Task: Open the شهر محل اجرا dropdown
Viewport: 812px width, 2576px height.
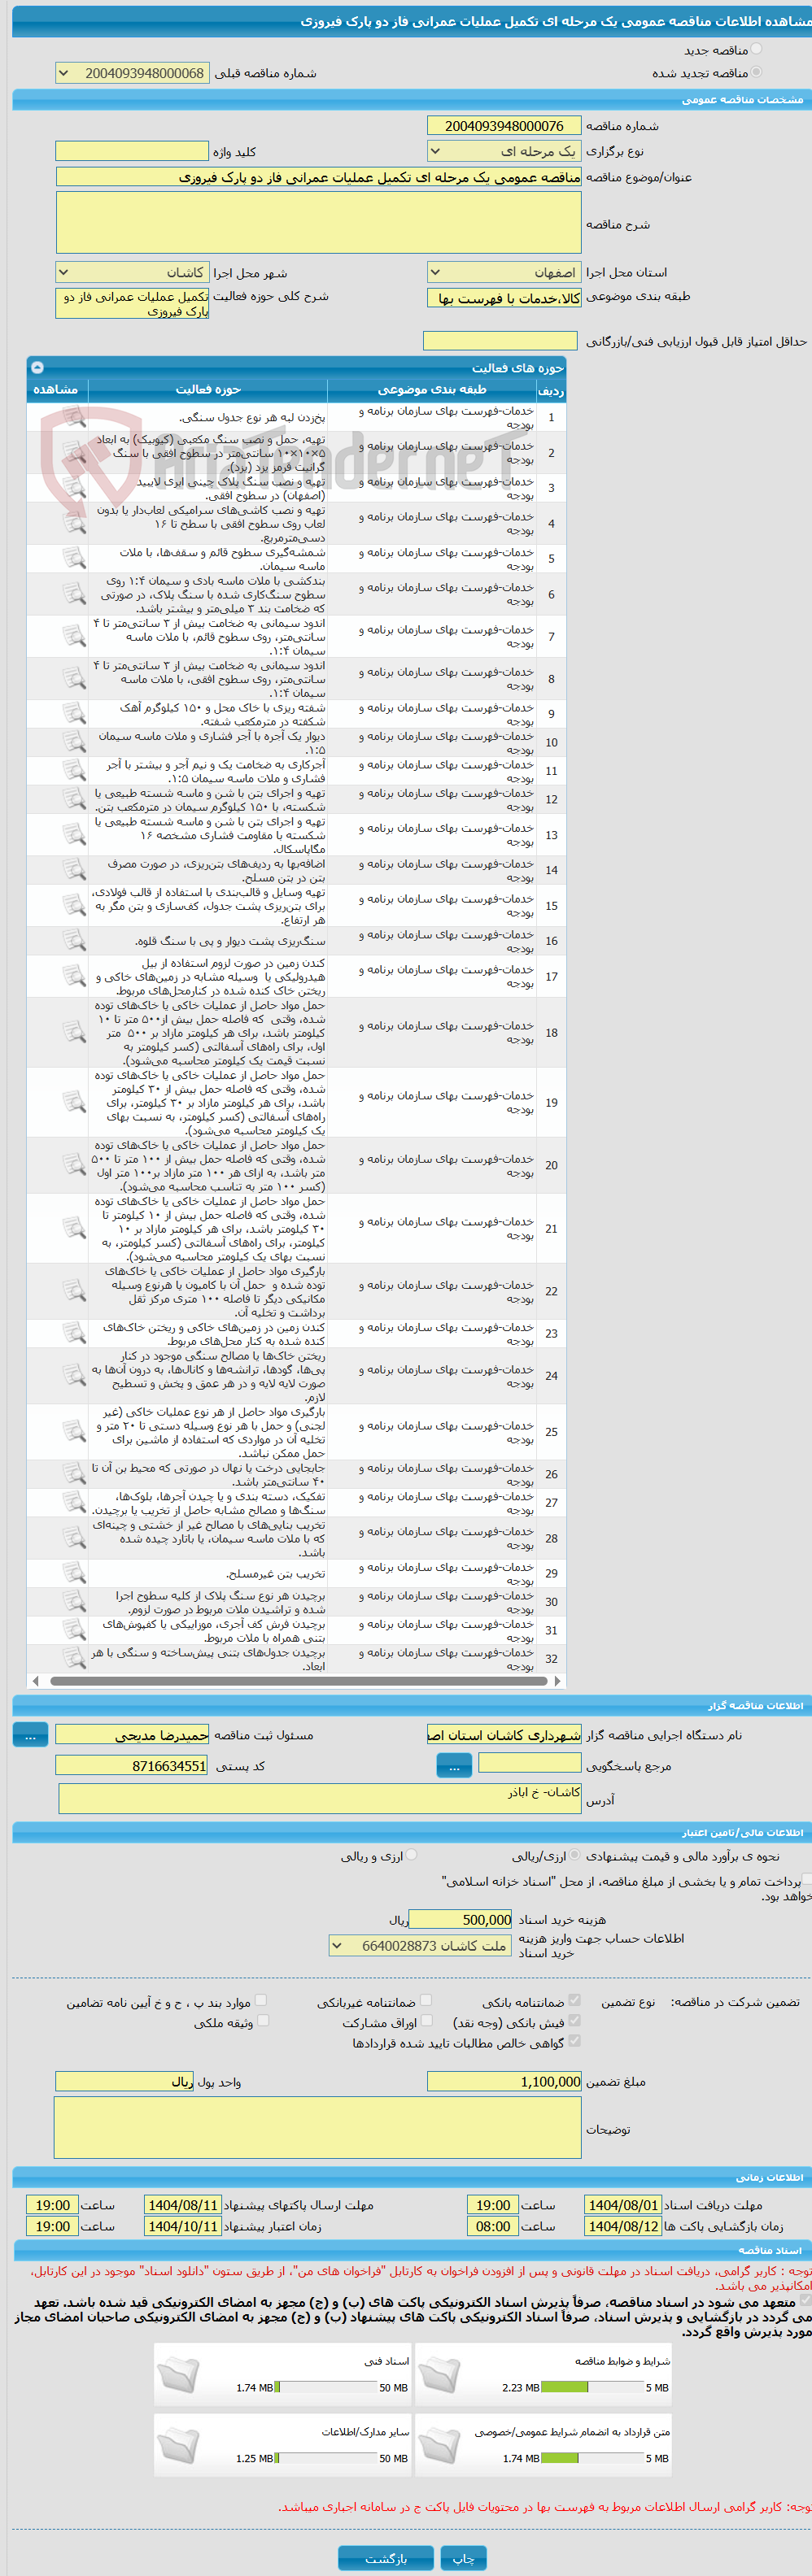Action: (132, 272)
